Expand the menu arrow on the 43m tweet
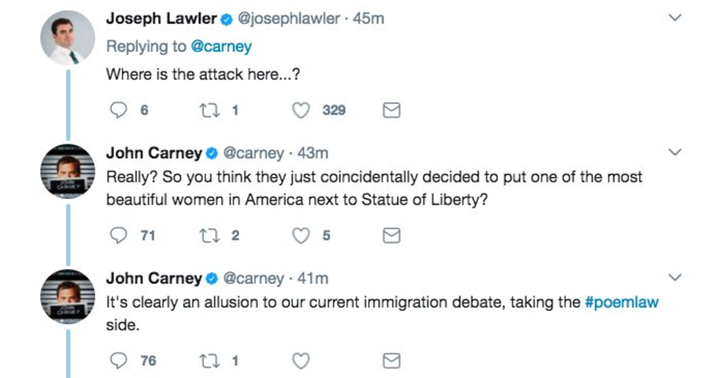The width and height of the screenshot is (720, 378). tap(675, 152)
